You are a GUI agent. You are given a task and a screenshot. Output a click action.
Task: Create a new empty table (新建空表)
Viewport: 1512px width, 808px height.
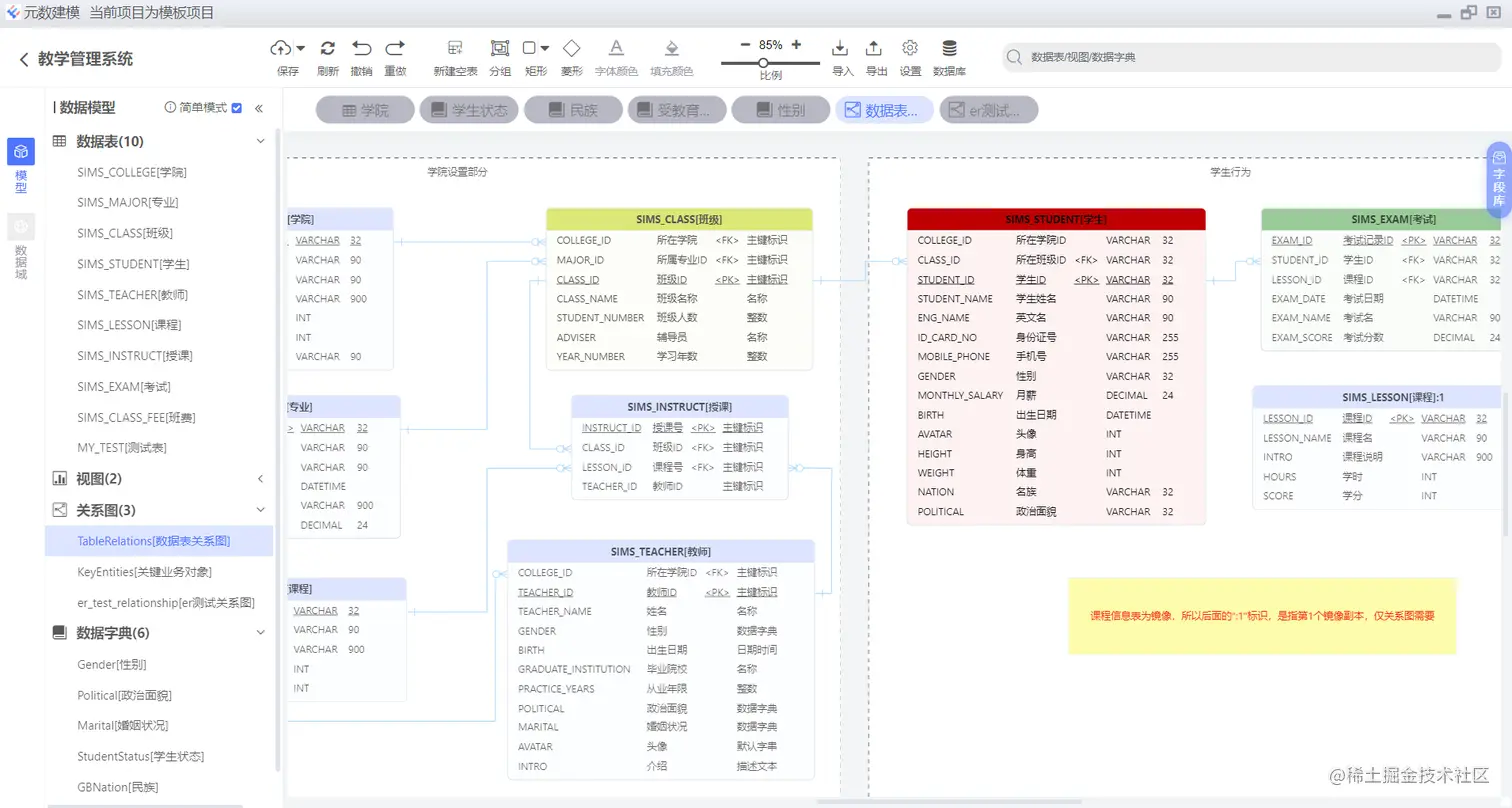455,47
